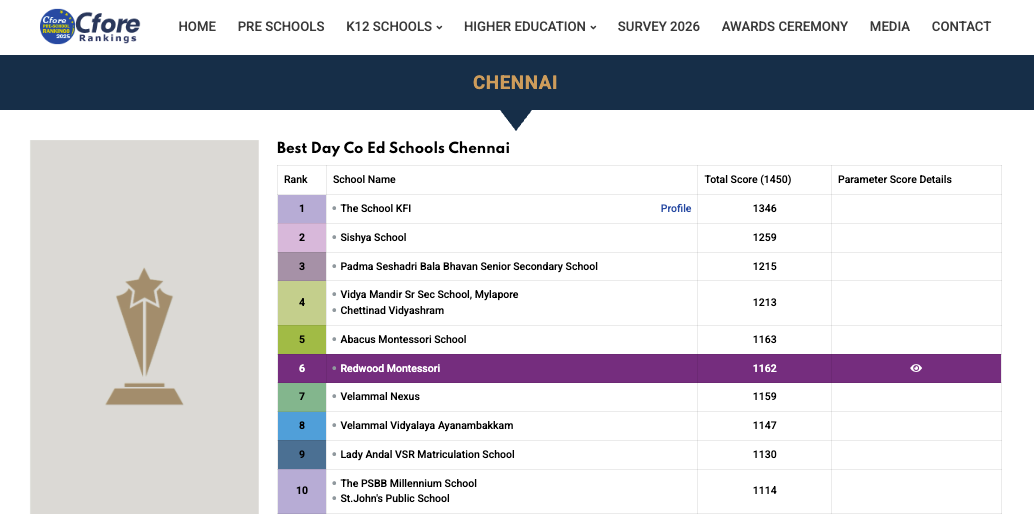Open the Awards Ceremony page
Screen dimensions: 1034x514
tap(785, 27)
